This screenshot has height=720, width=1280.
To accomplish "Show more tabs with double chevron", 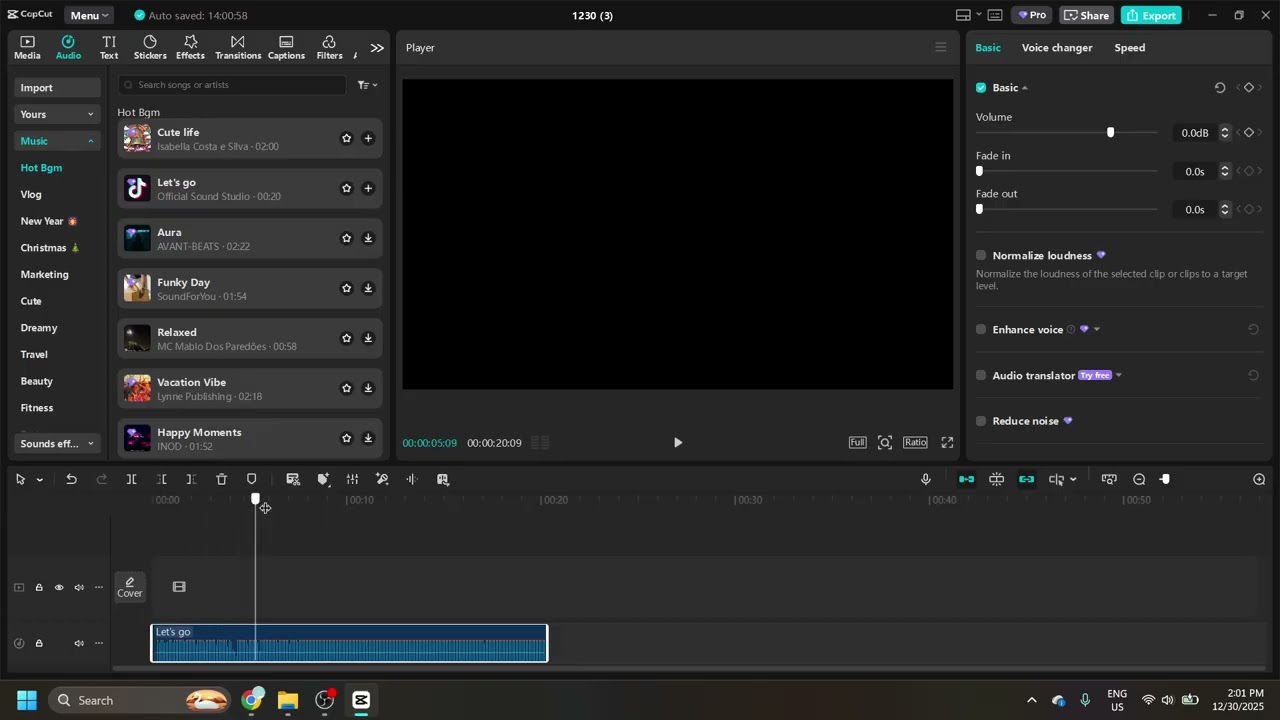I will coord(377,48).
